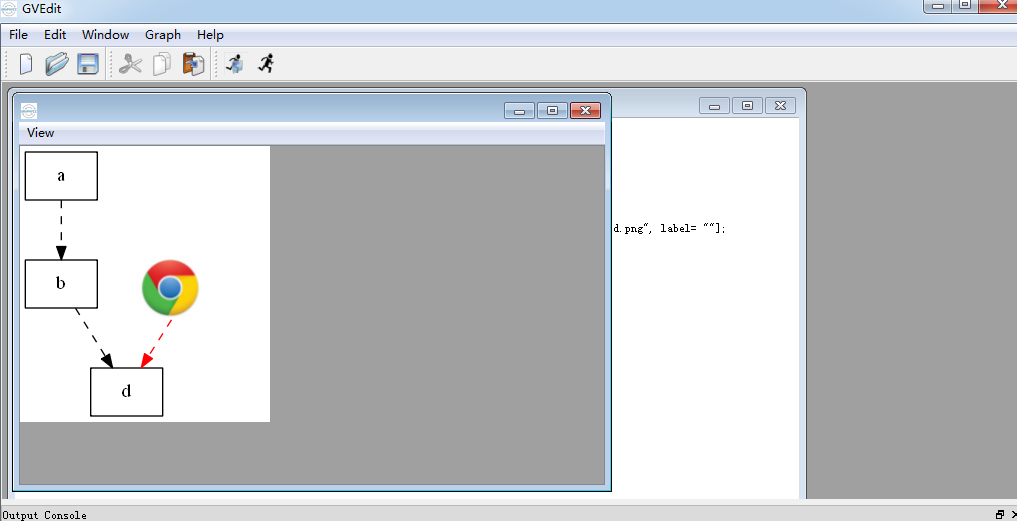Click the red dashed edge arrow
Image resolution: width=1017 pixels, height=521 pixels.
click(156, 343)
